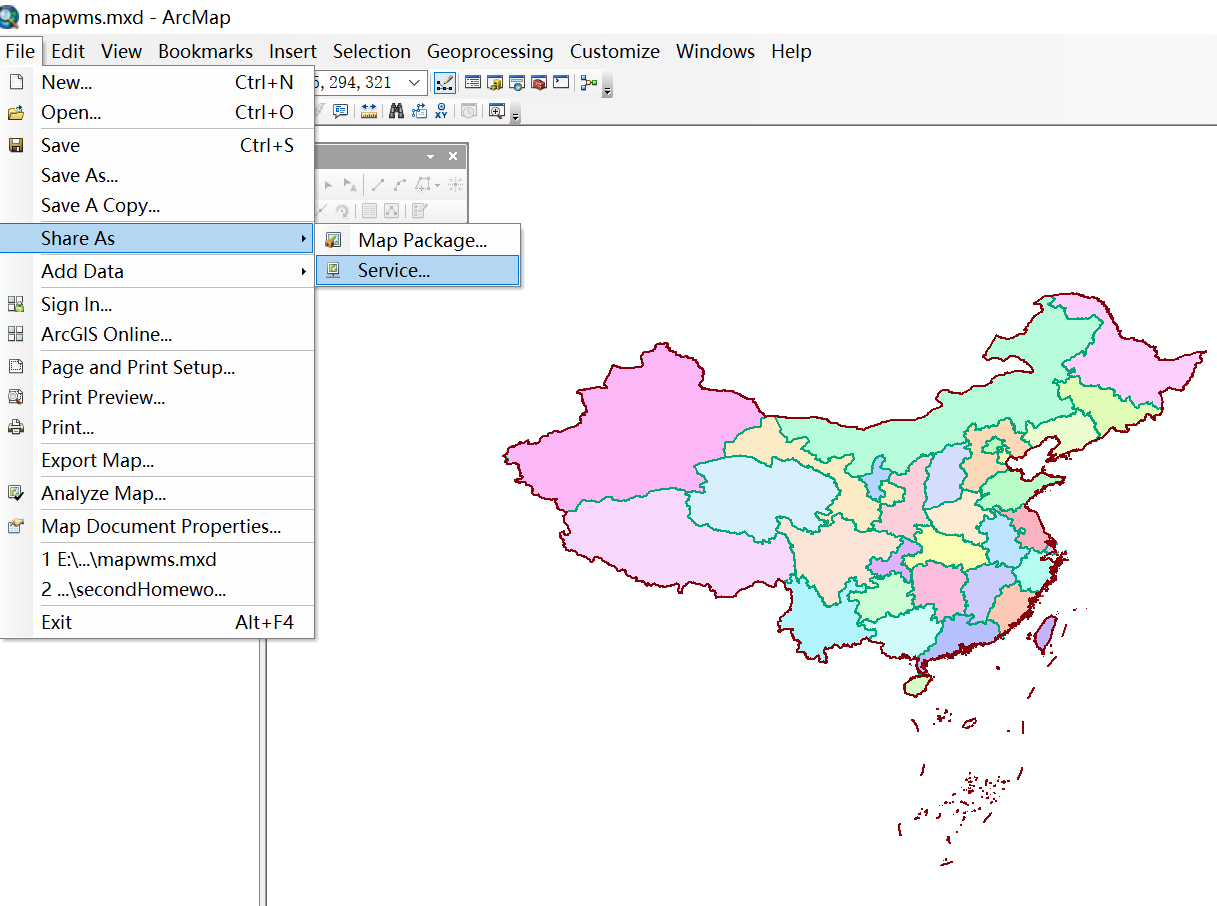The width and height of the screenshot is (1217, 906).
Task: Open recent file 2 secondHomewo...
Action: click(158, 589)
